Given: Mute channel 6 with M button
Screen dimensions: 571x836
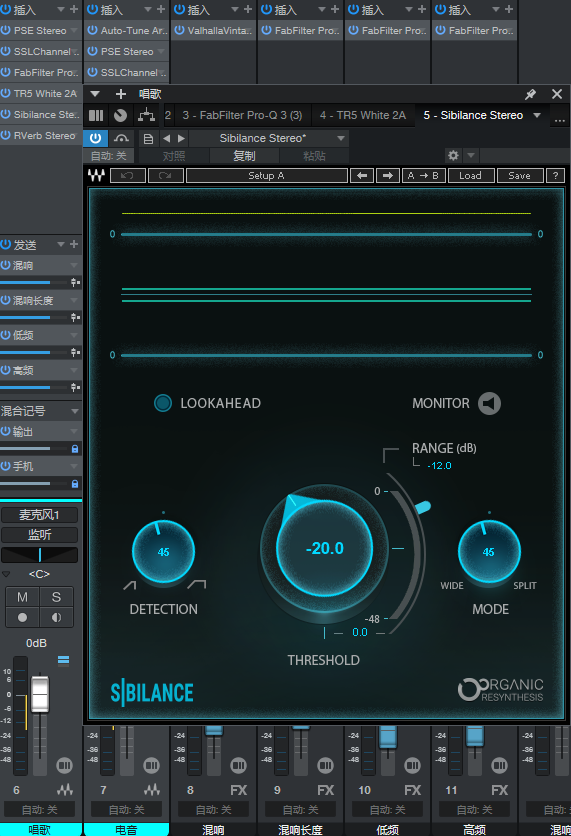Looking at the screenshot, I should [x=22, y=597].
